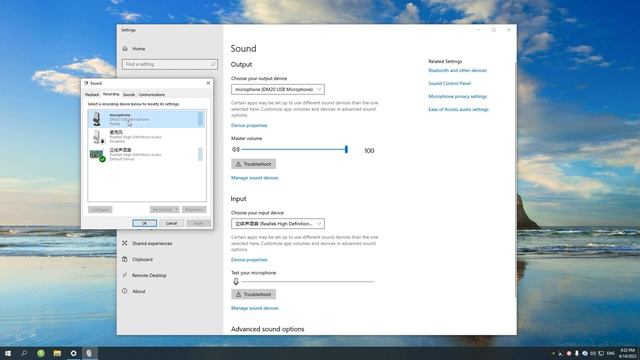Image resolution: width=640 pixels, height=360 pixels.
Task: Click the Home icon in Settings sidebar
Action: click(125, 49)
